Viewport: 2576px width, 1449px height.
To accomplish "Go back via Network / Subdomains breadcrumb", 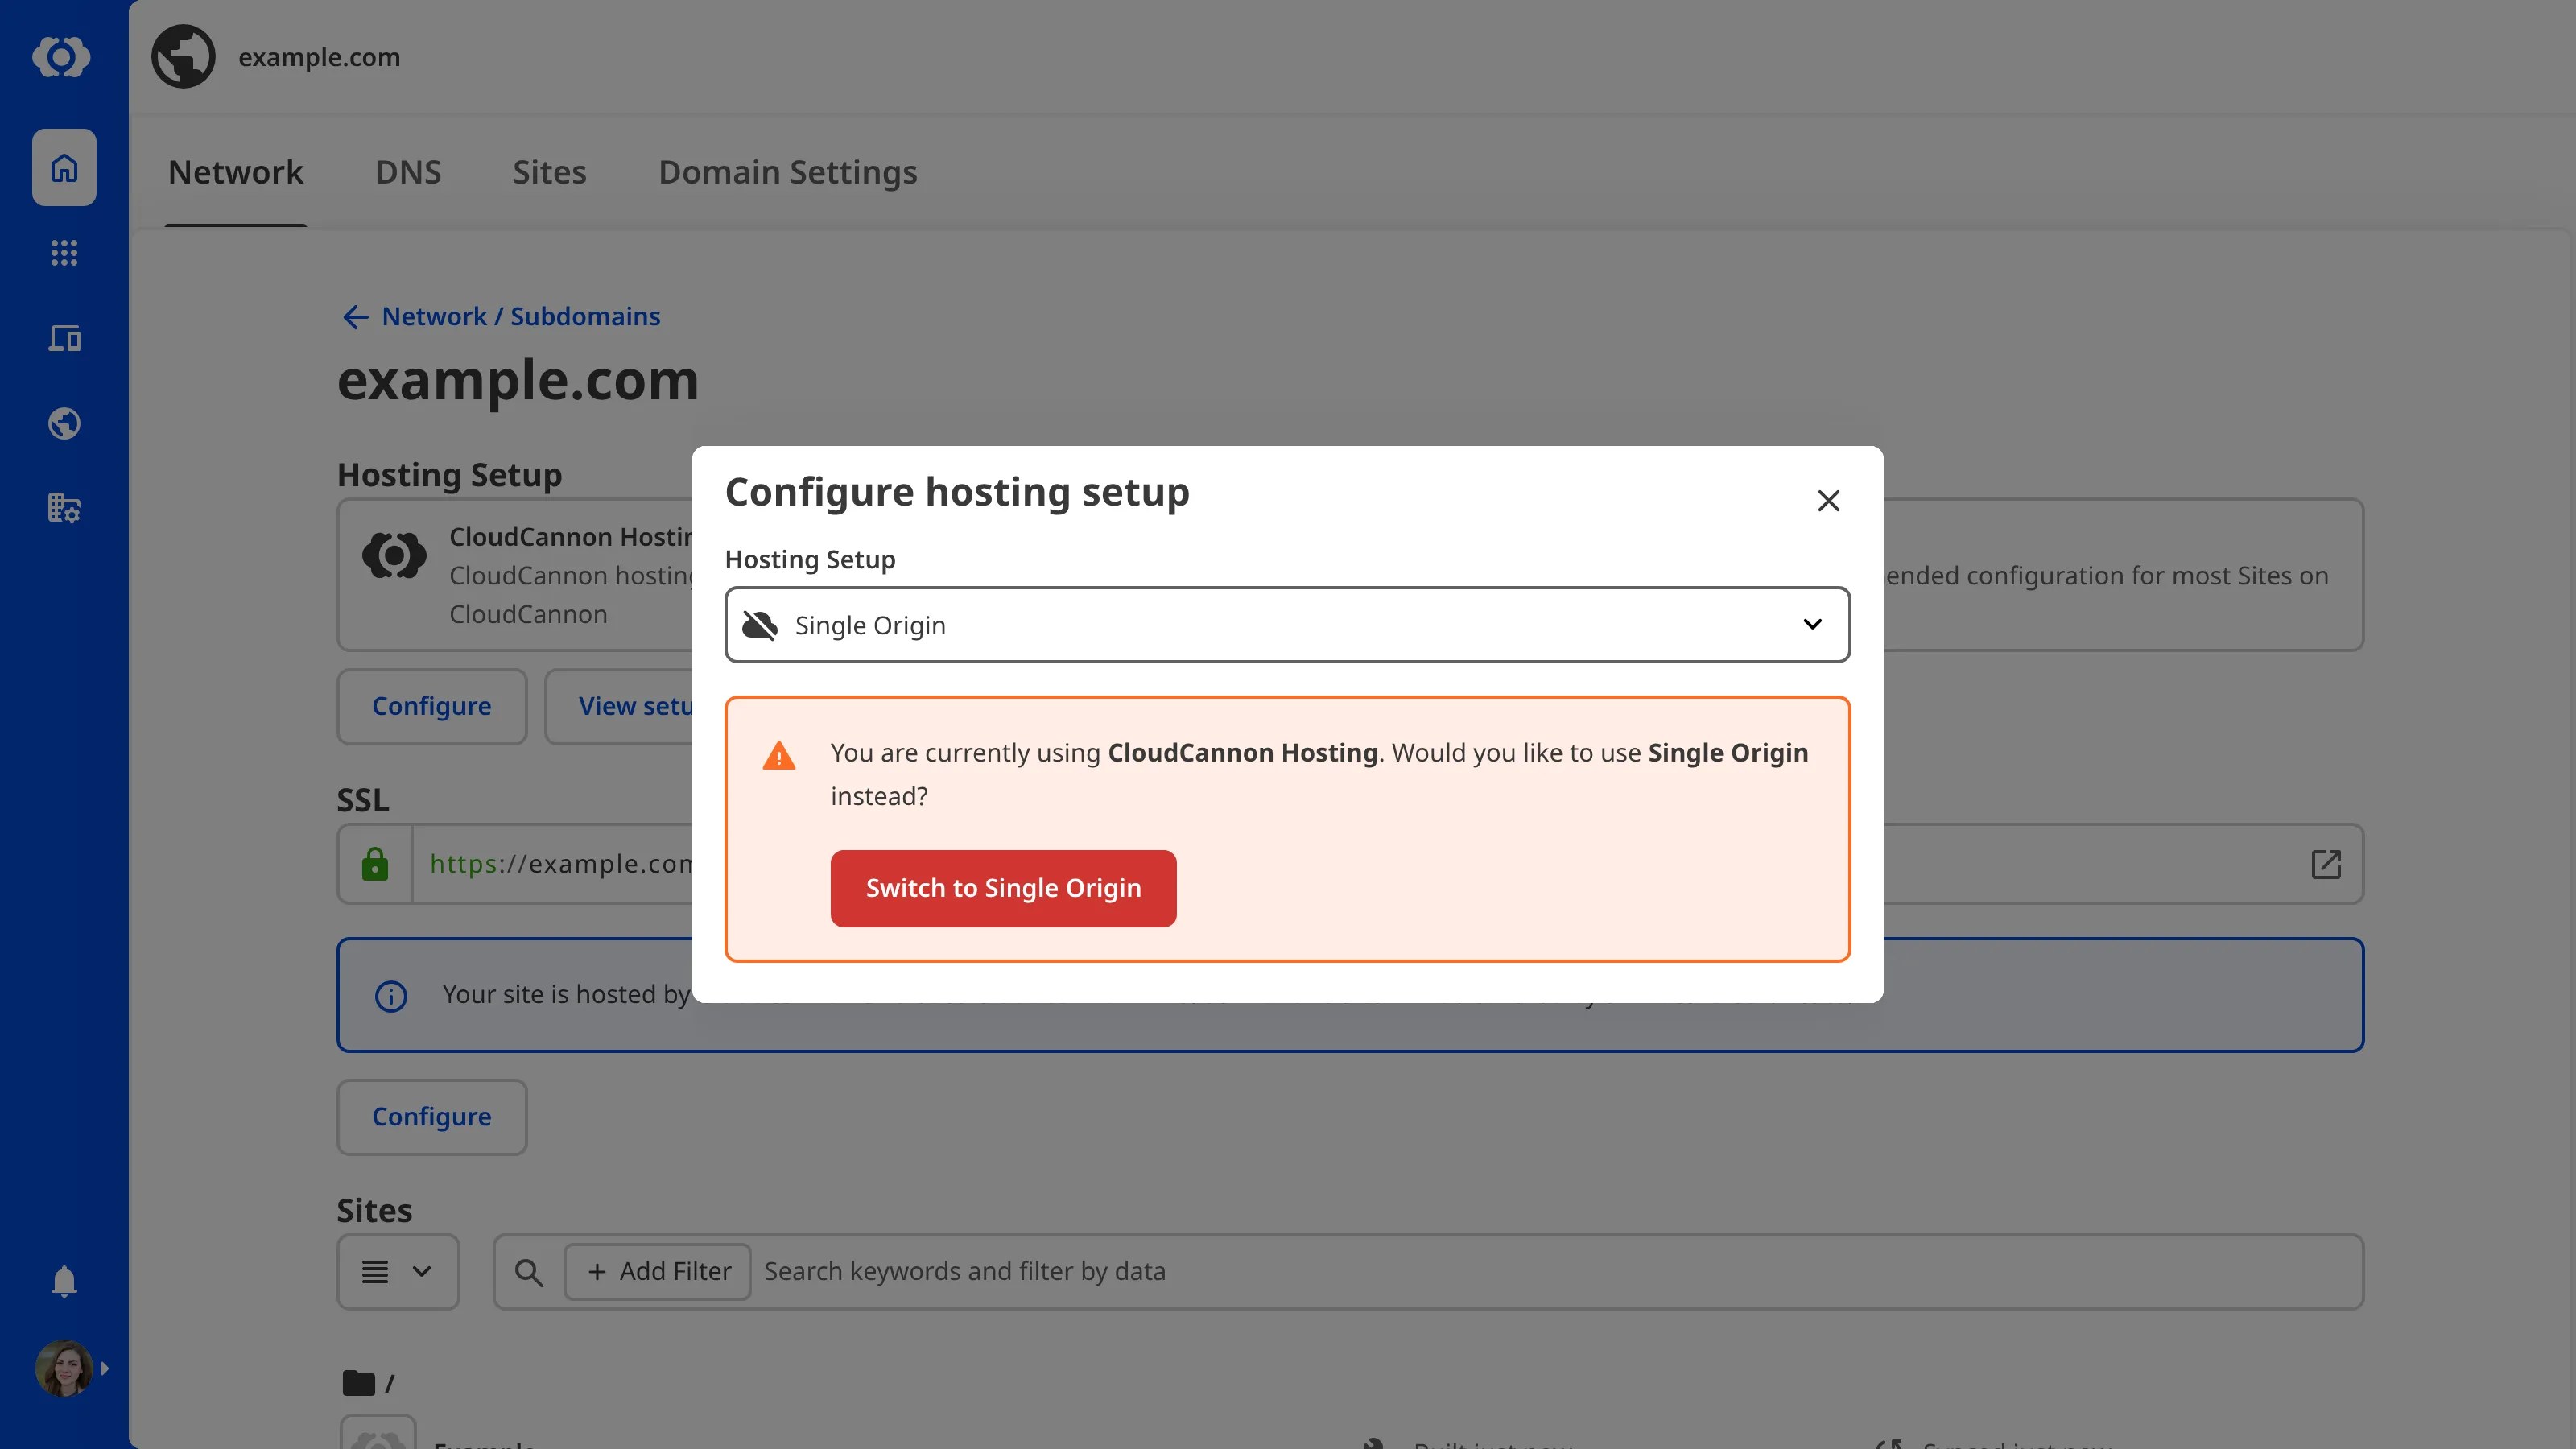I will coord(500,316).
